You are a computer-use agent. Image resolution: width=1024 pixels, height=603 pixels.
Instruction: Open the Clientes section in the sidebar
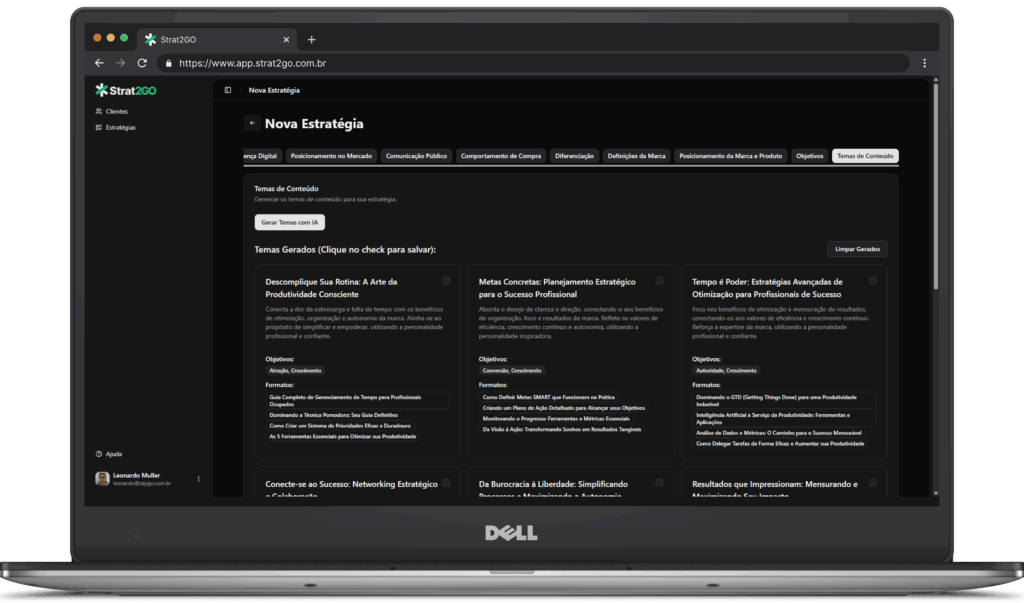[116, 112]
